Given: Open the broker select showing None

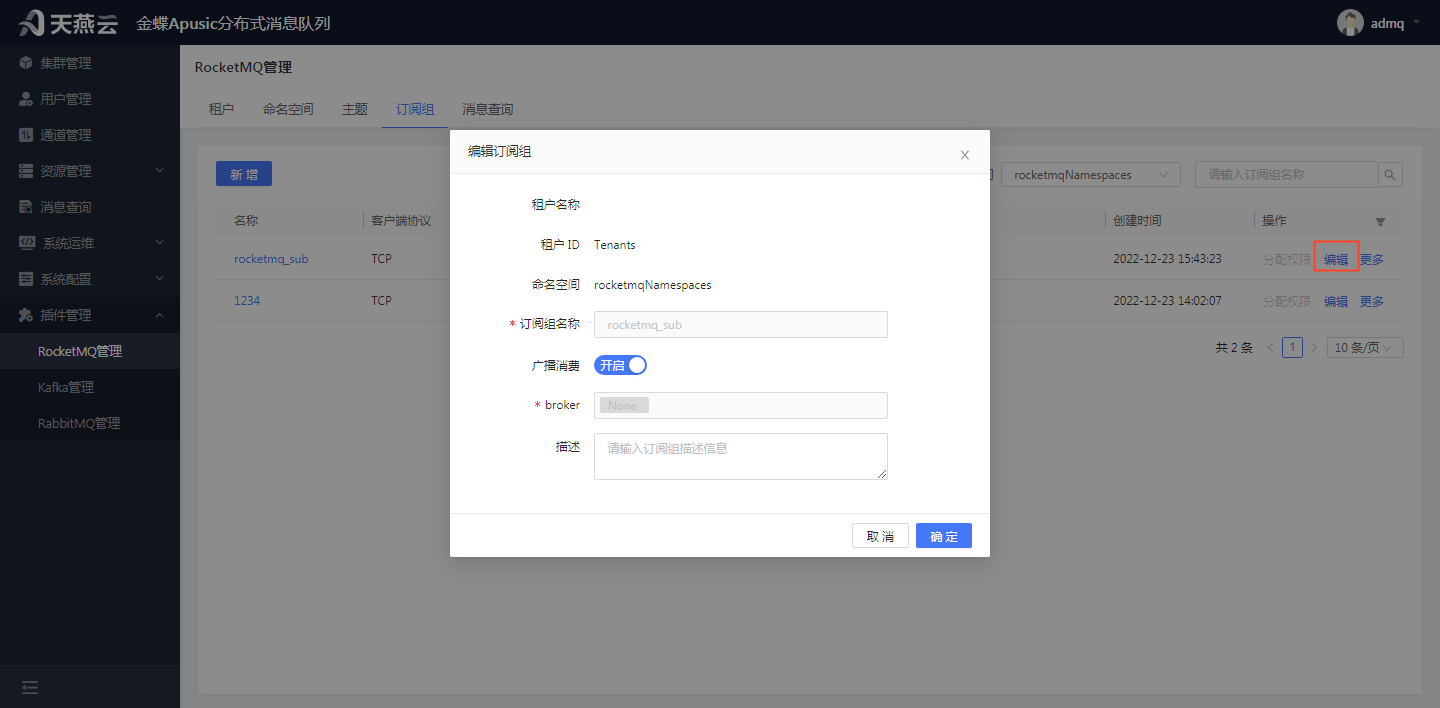Looking at the screenshot, I should [741, 405].
